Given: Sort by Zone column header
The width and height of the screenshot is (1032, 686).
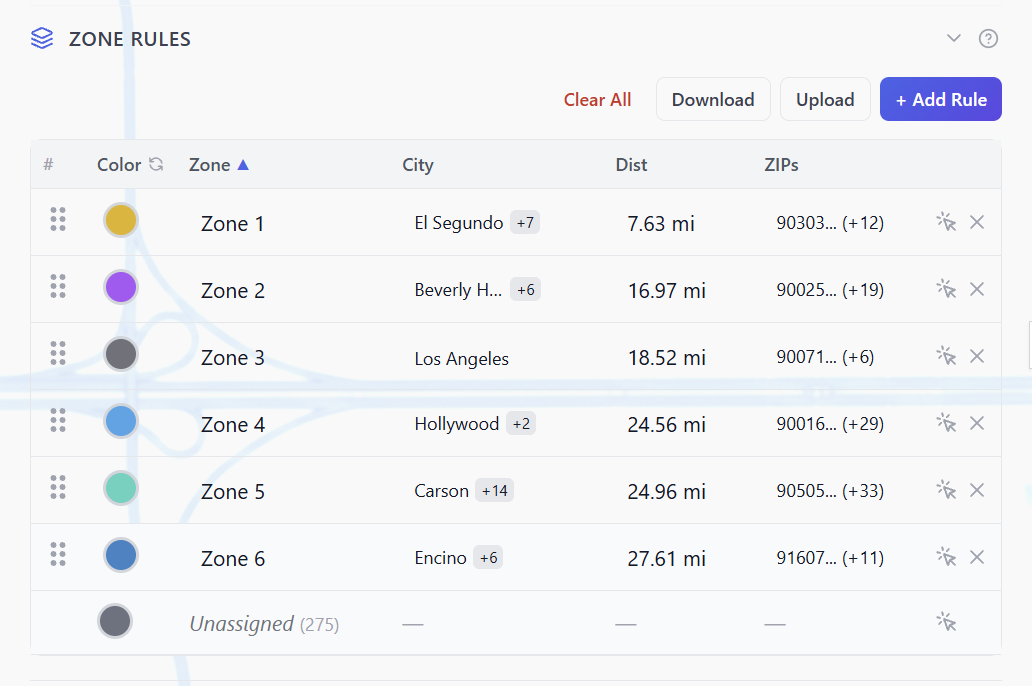Looking at the screenshot, I should coord(219,165).
